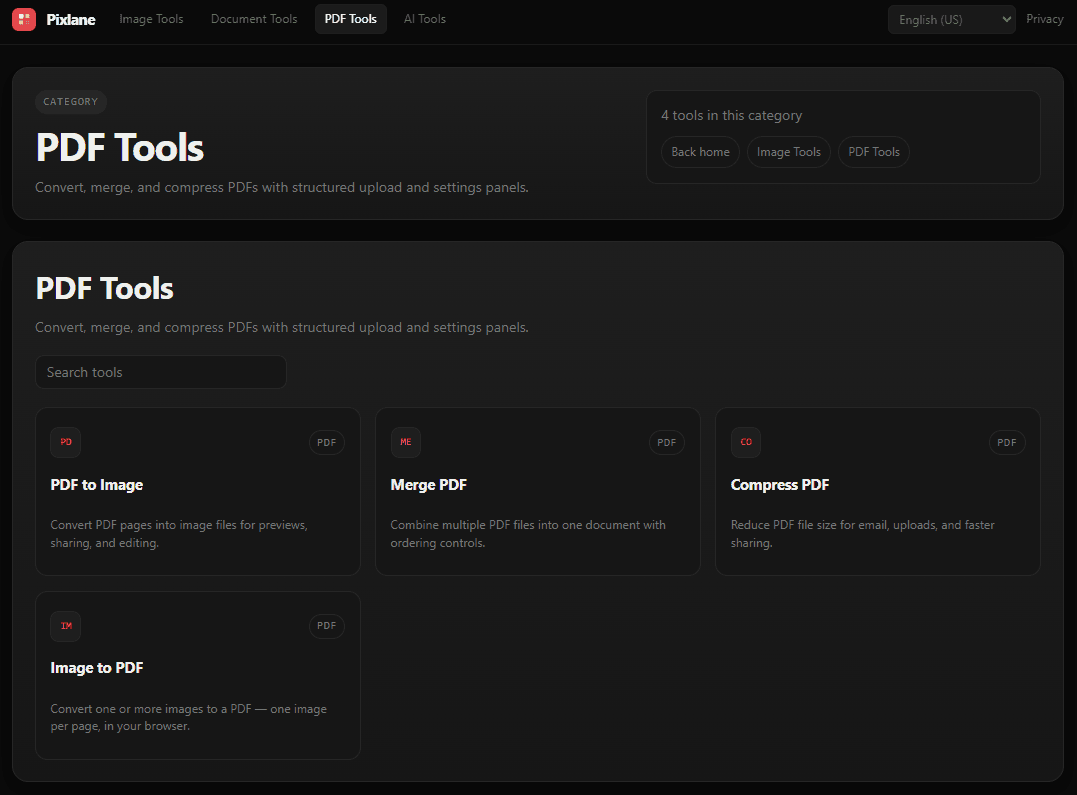Click the Compress PDF tool icon

tap(745, 442)
